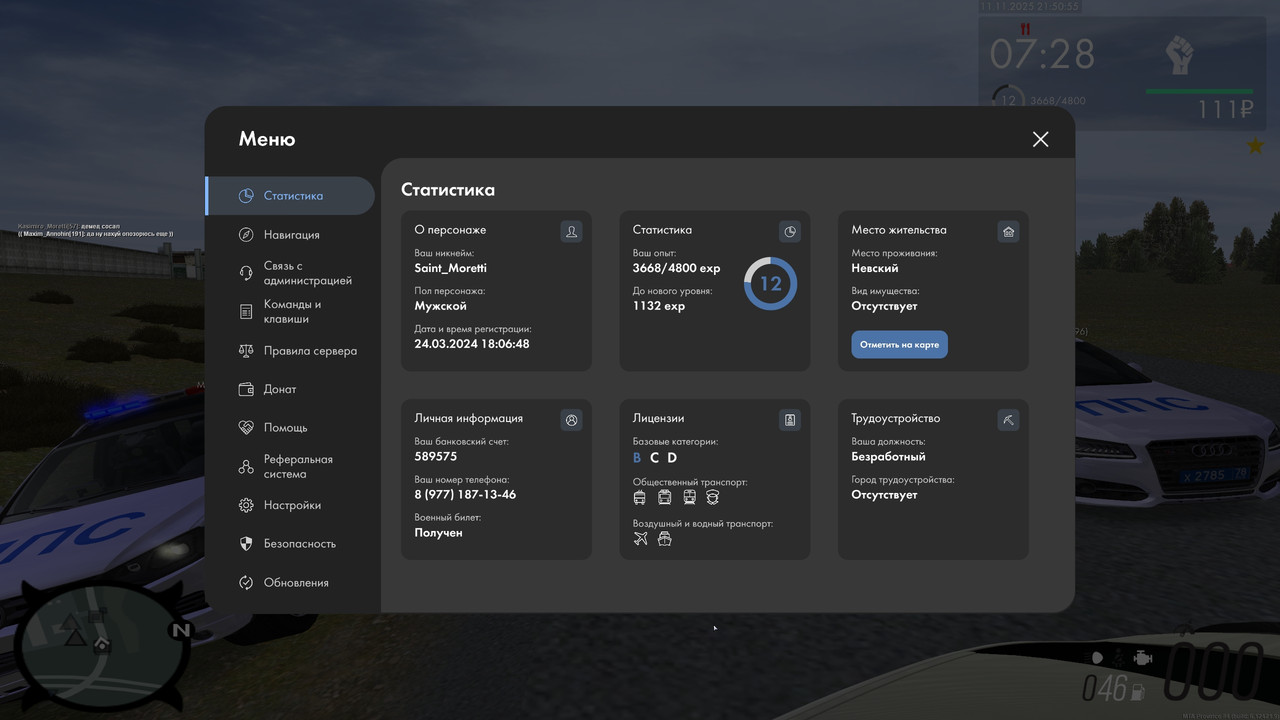The width and height of the screenshot is (1280, 720).
Task: Click the 111₽ money display
Action: (1226, 110)
